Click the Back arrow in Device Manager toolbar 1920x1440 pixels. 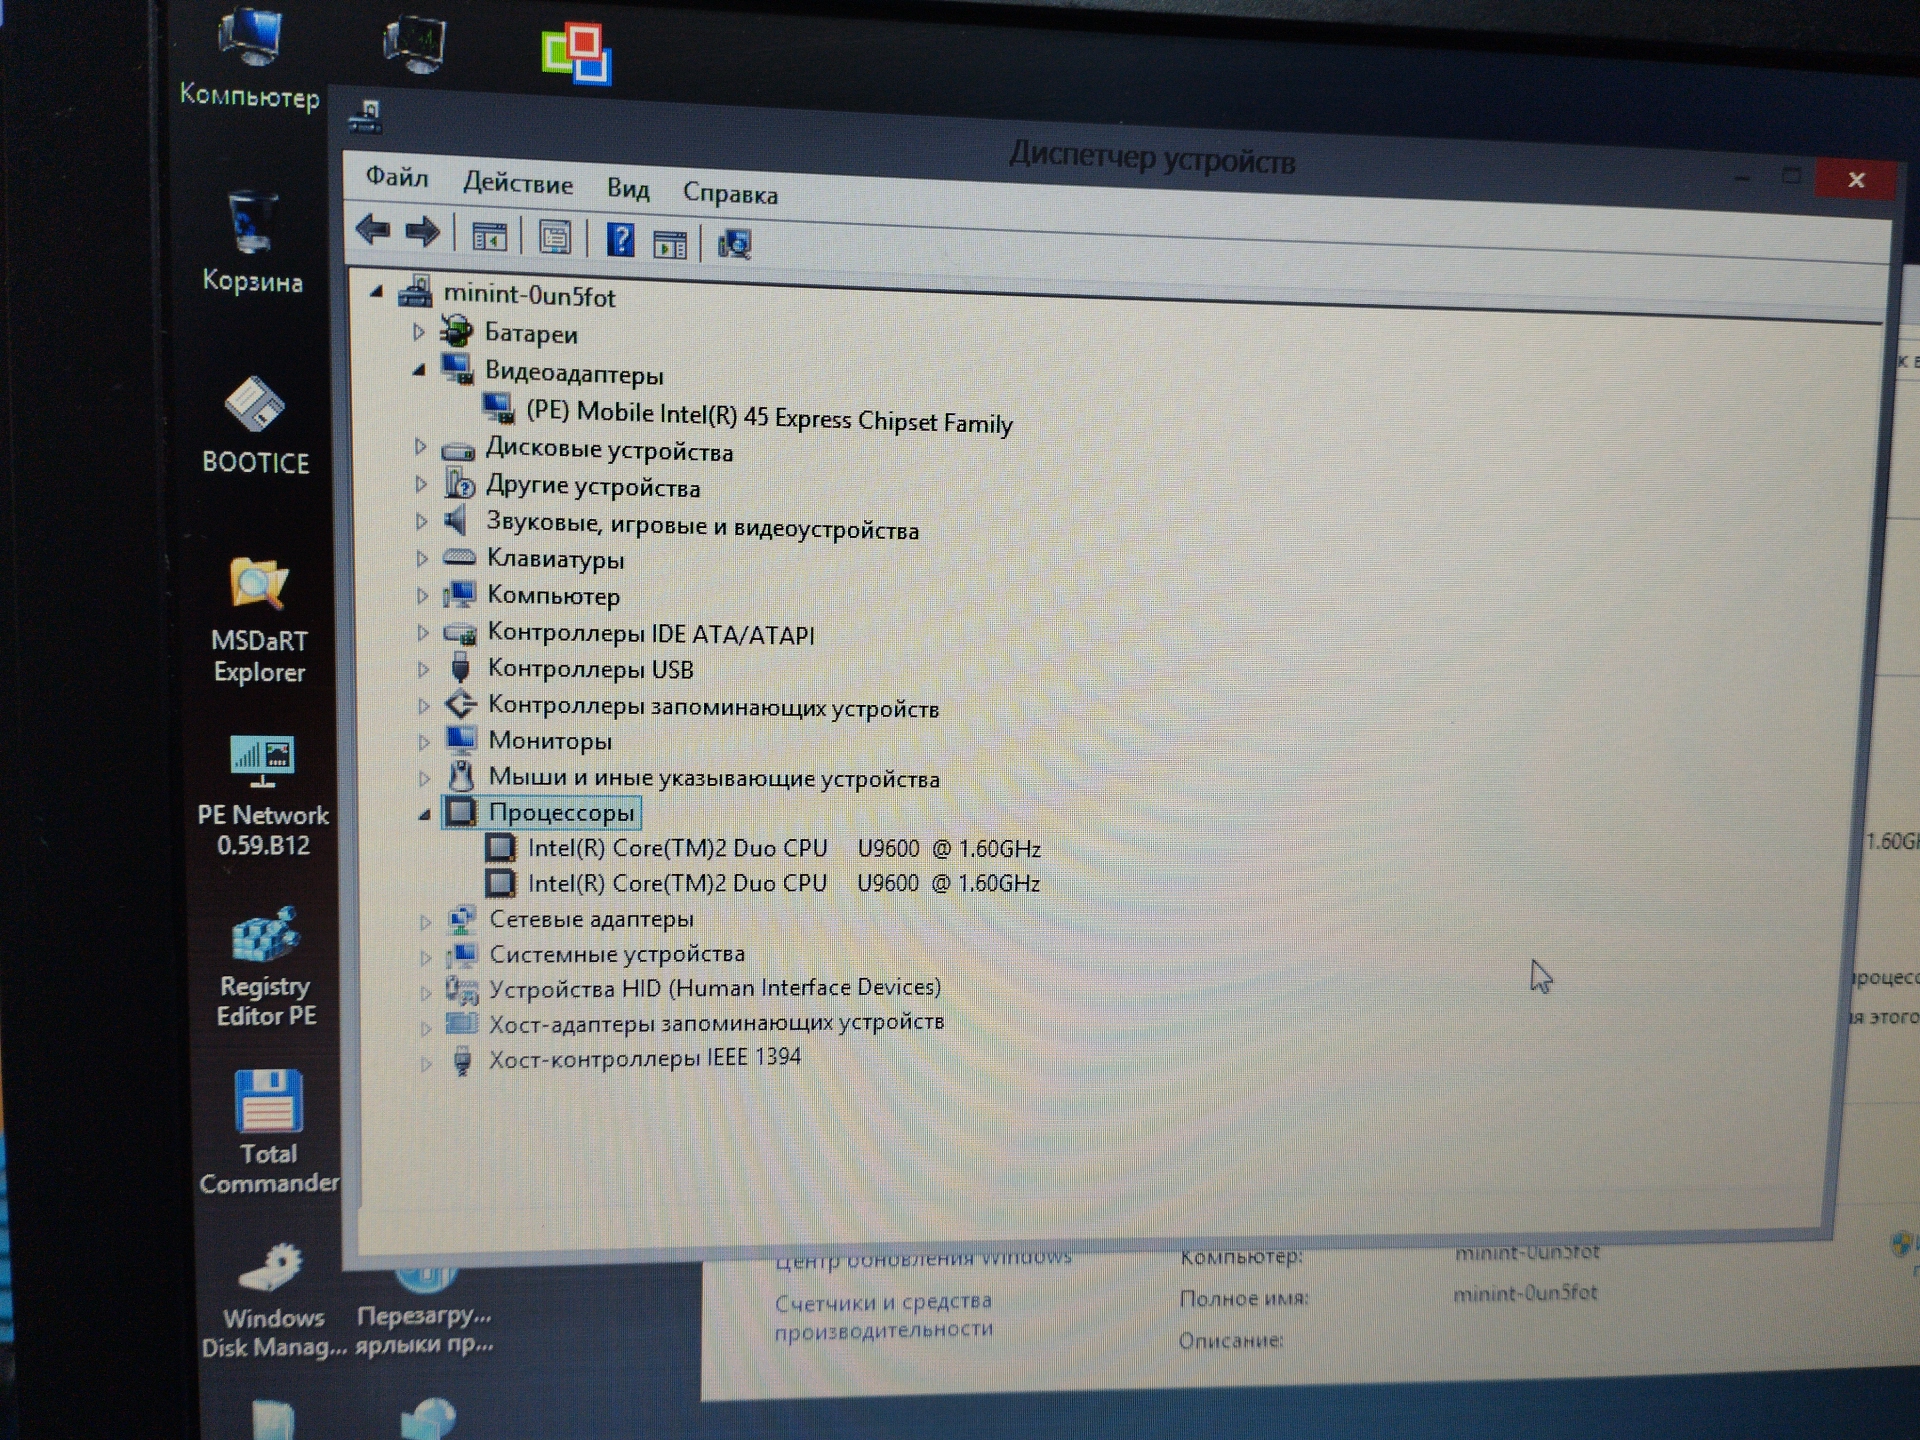pos(373,229)
